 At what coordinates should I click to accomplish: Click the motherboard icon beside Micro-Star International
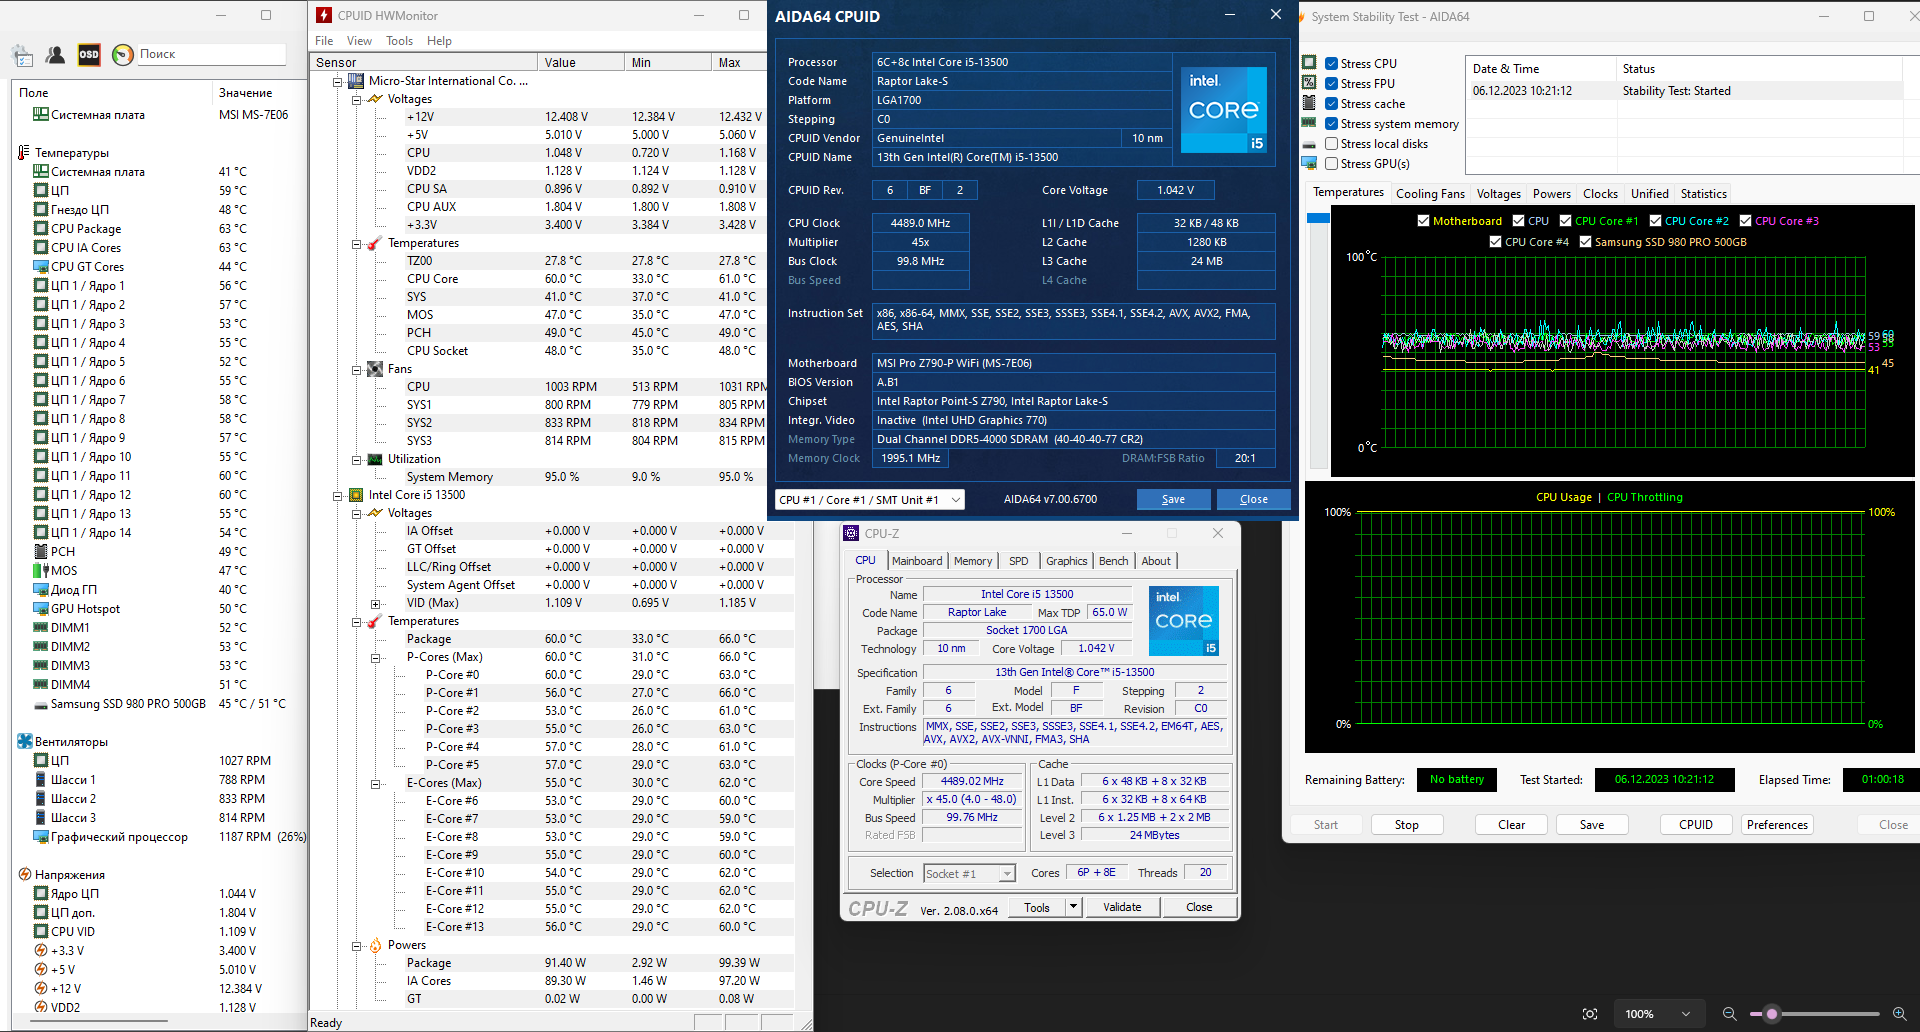pyautogui.click(x=356, y=81)
